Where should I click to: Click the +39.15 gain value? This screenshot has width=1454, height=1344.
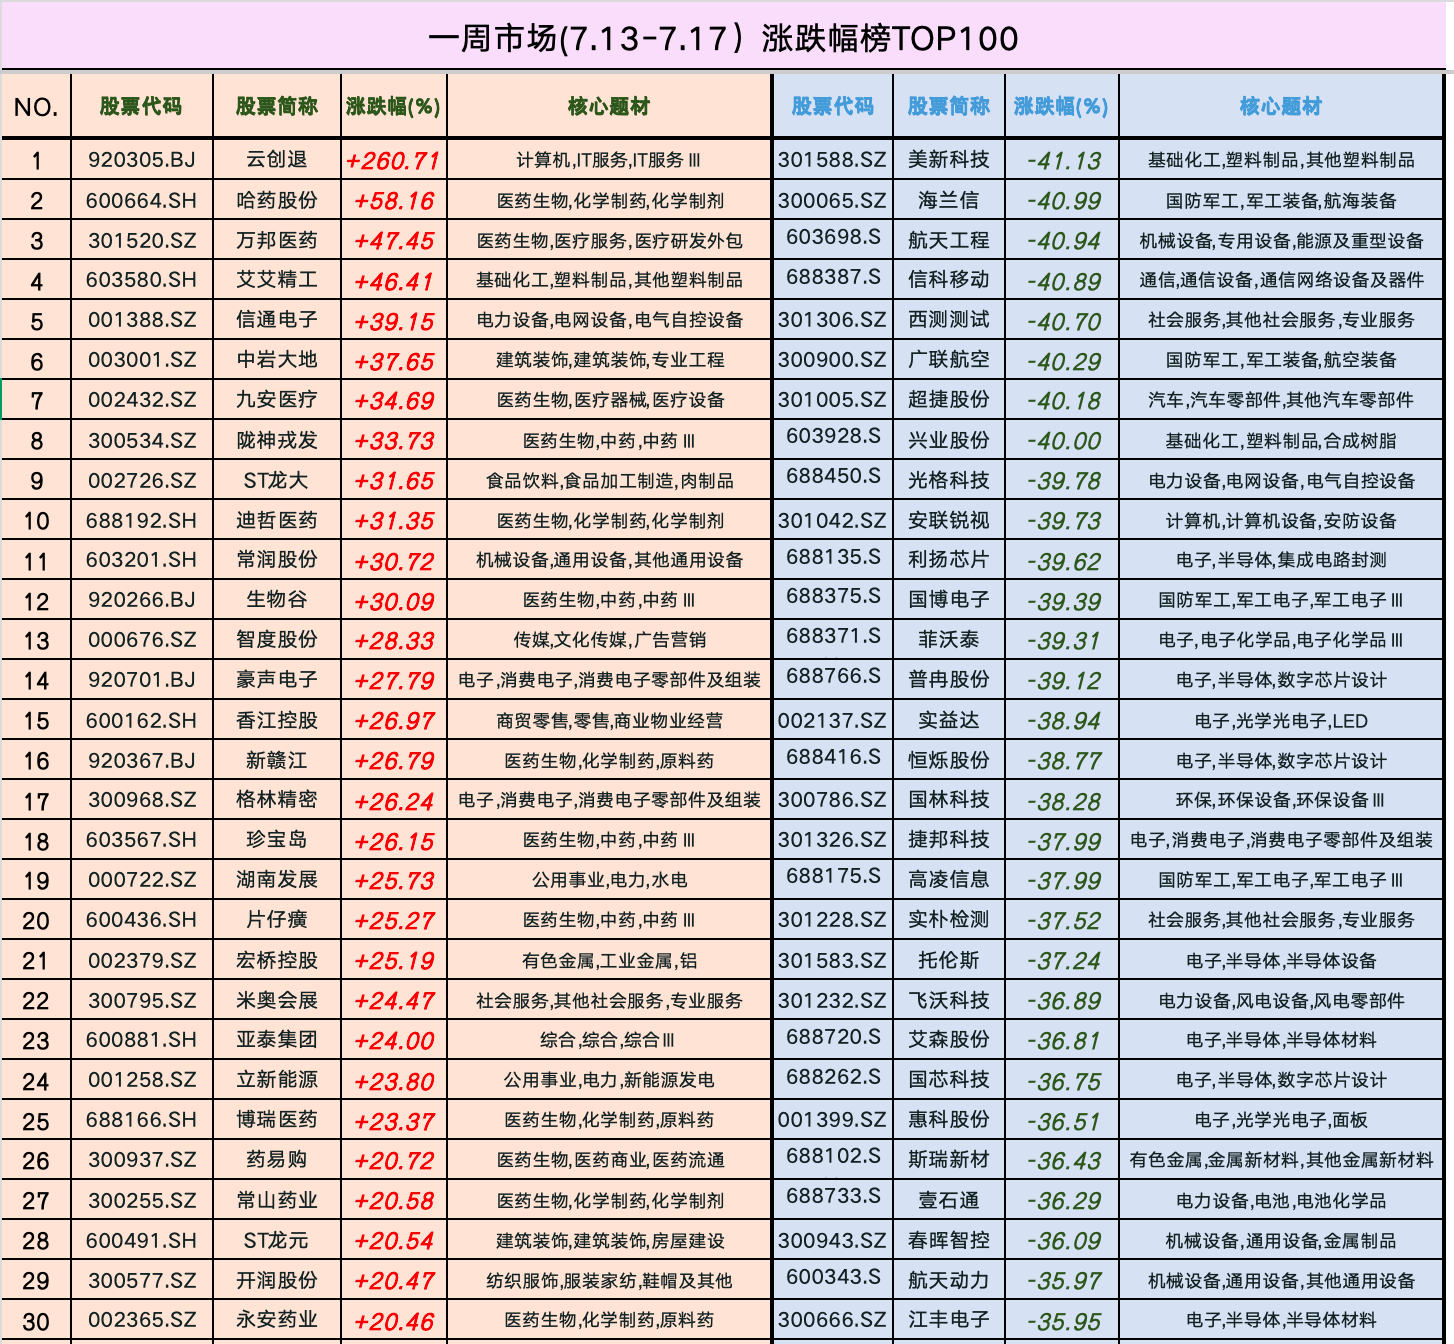394,321
